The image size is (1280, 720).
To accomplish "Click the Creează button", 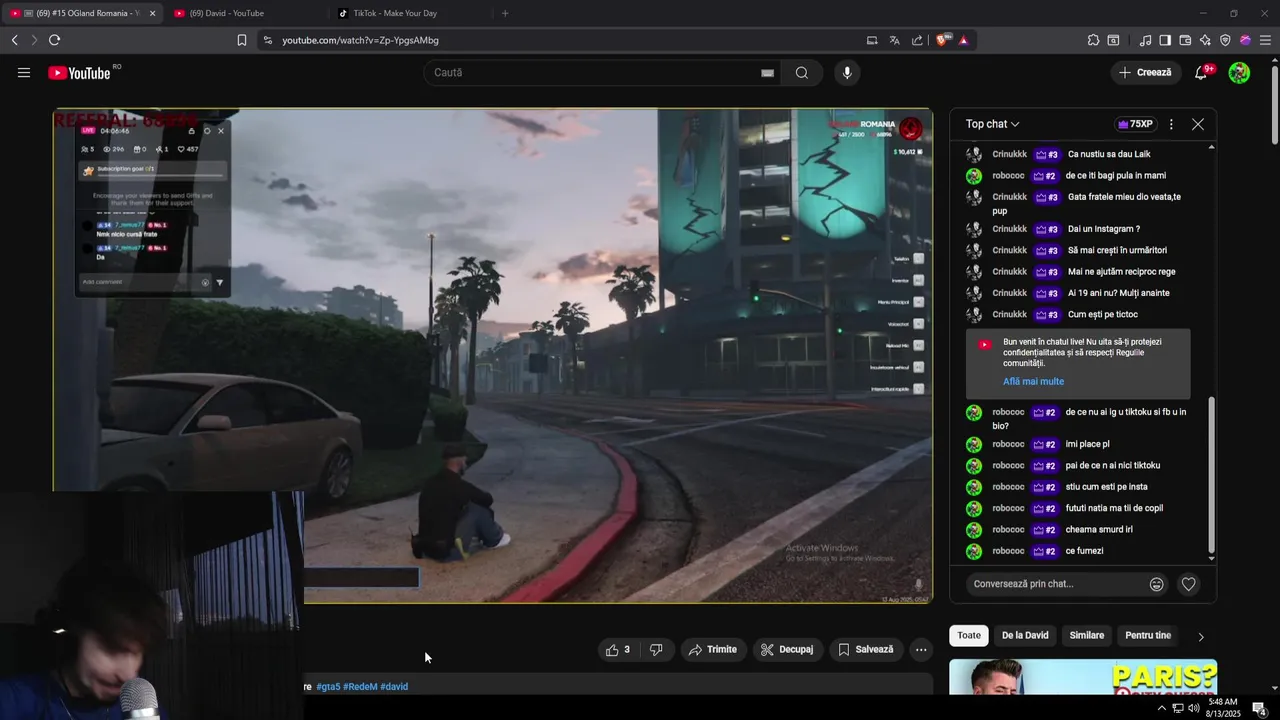I will (x=1145, y=73).
